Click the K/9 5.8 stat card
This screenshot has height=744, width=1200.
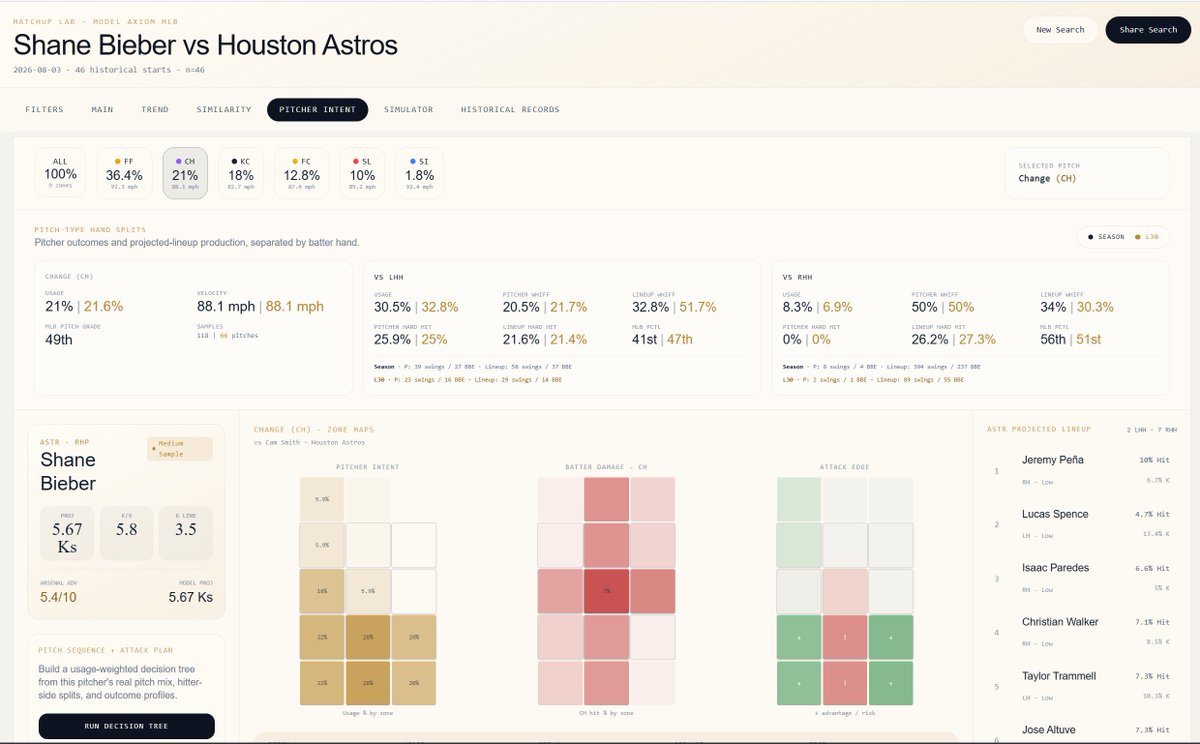point(126,533)
